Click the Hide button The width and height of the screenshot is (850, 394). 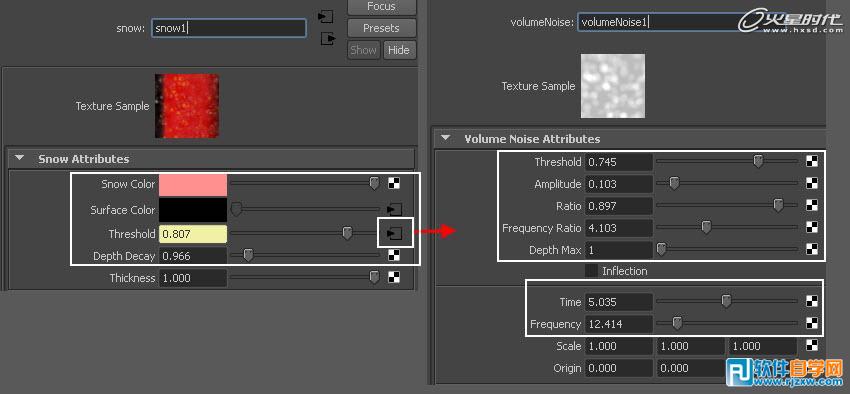(x=399, y=50)
